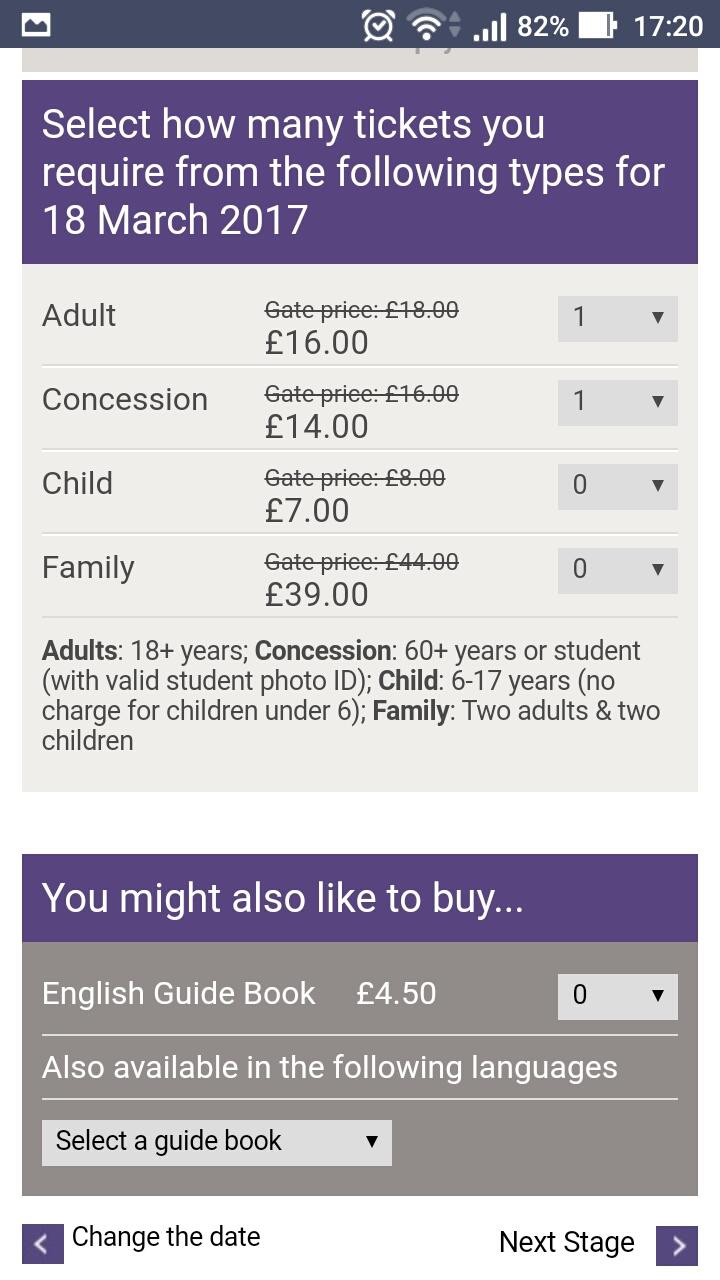Tap the clock time in status bar

[x=668, y=26]
